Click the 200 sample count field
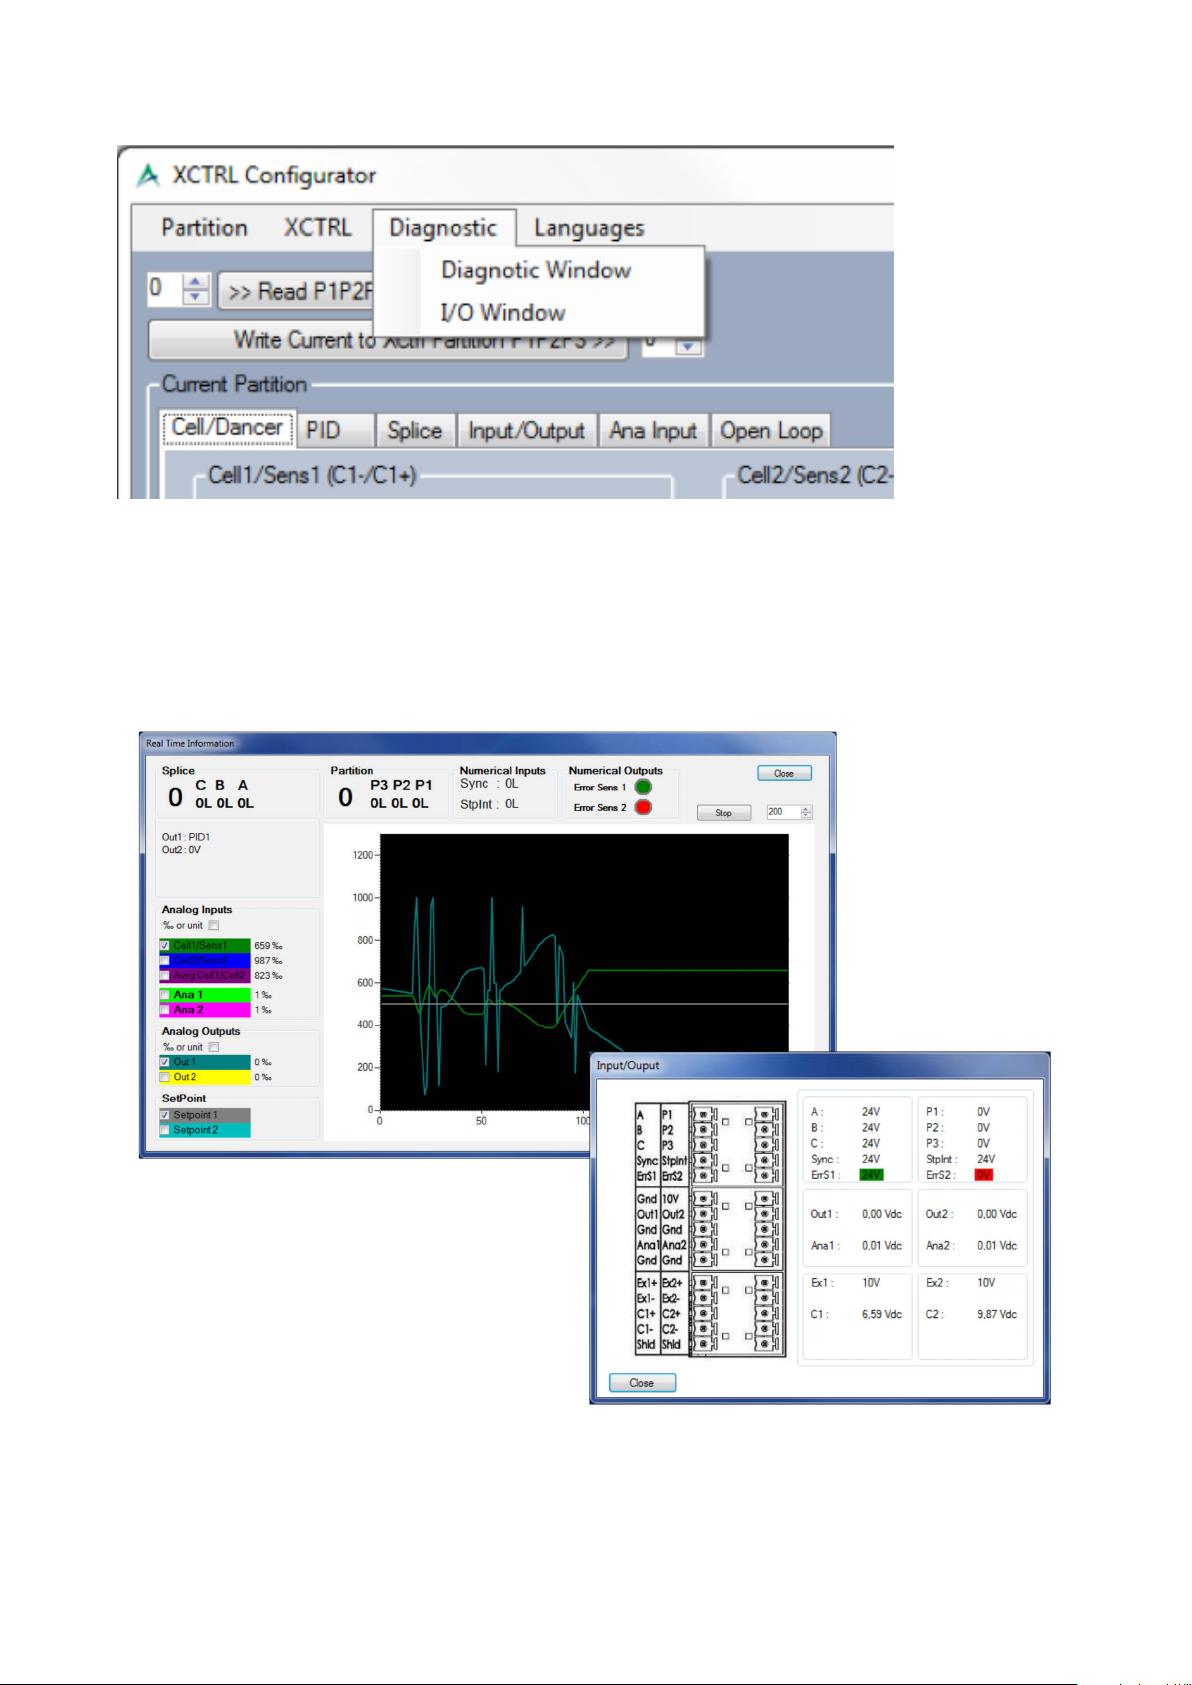The width and height of the screenshot is (1192, 1685). (x=783, y=812)
